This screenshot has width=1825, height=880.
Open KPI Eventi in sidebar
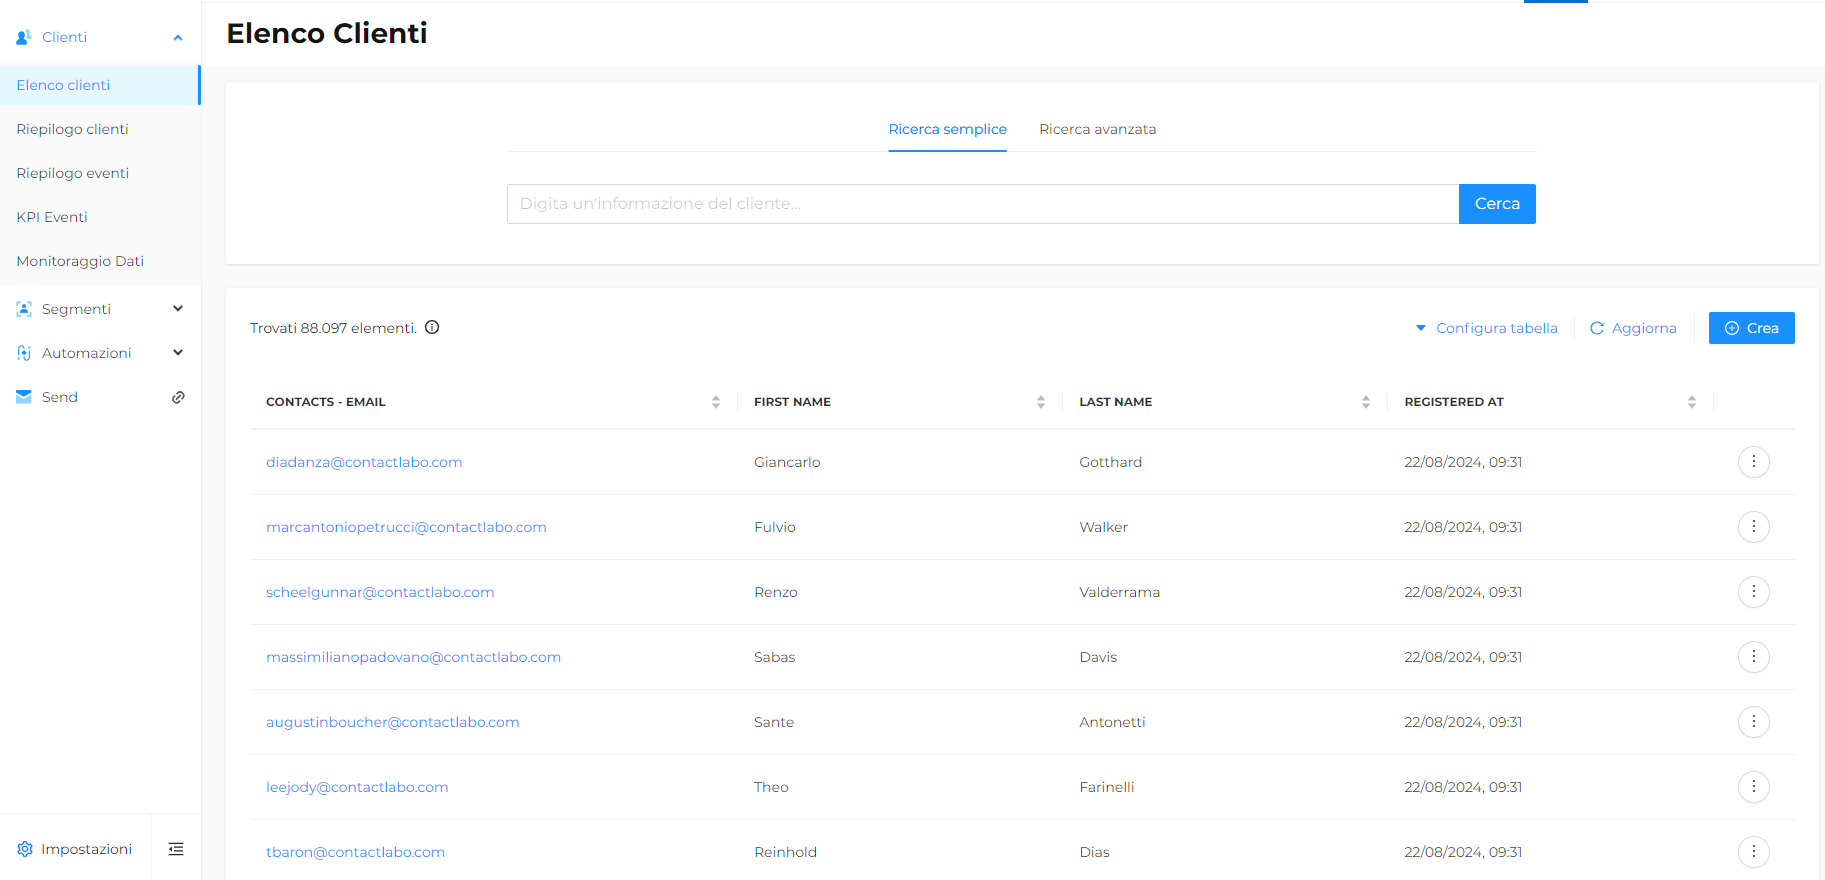click(x=100, y=217)
